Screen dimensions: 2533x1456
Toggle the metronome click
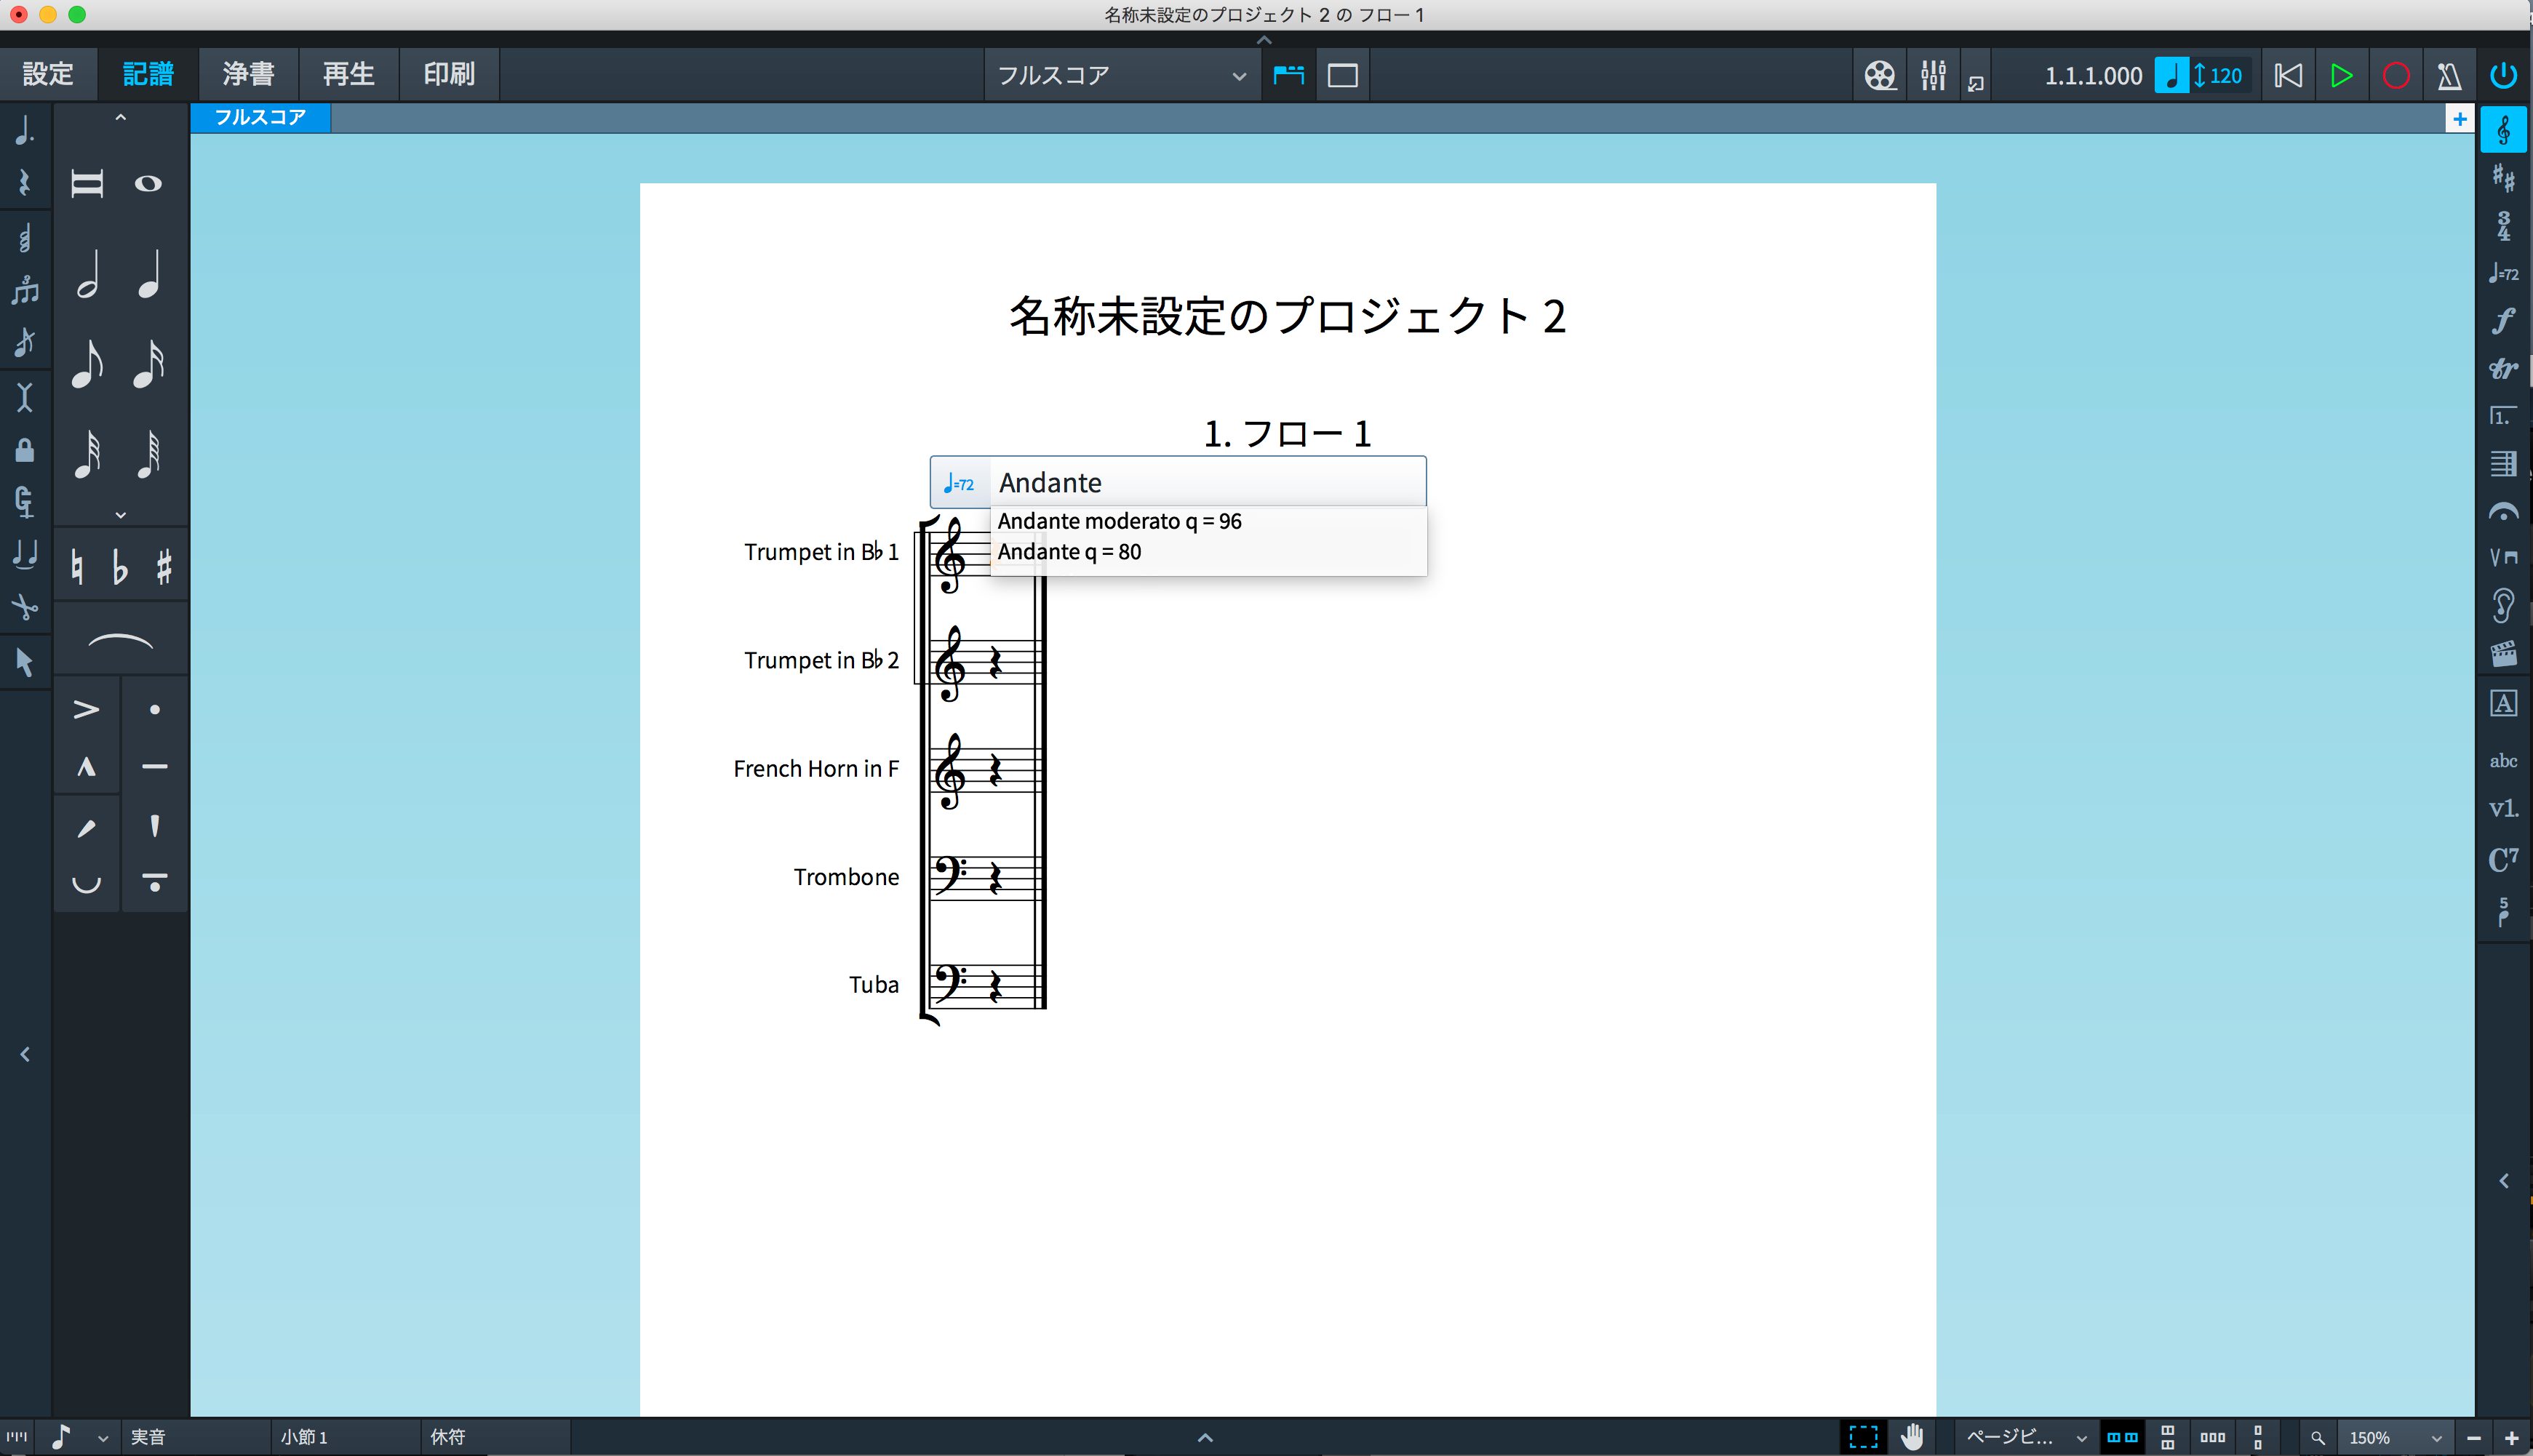pos(2449,75)
